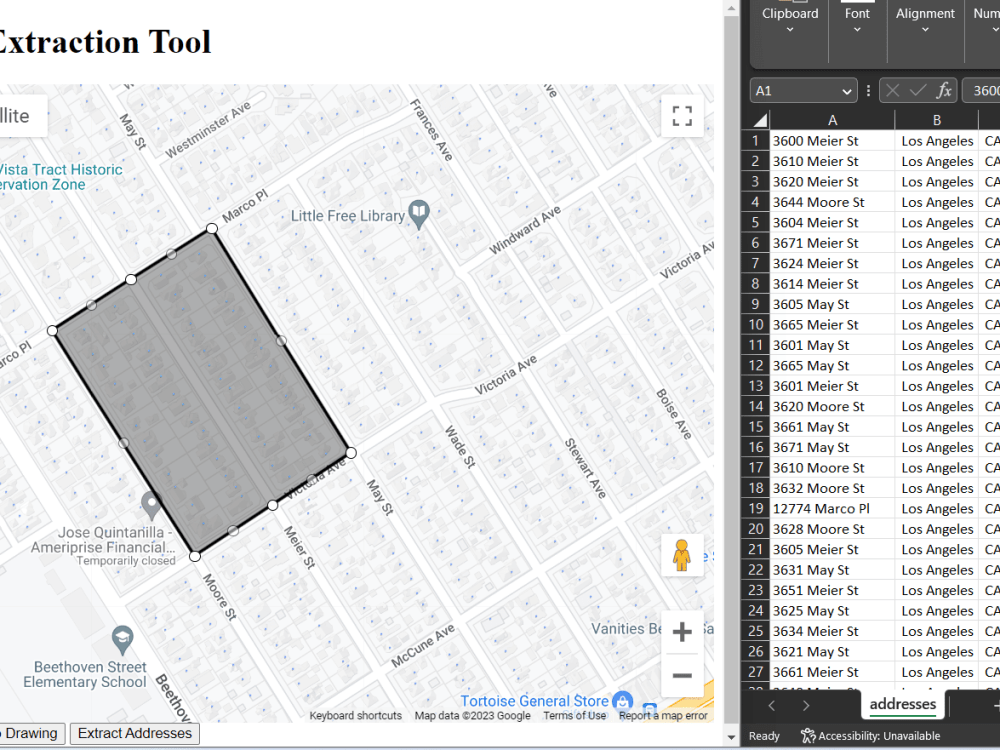The height and width of the screenshot is (750, 1000).
Task: Click the Excel formula bar enter checkmark icon
Action: (x=918, y=91)
